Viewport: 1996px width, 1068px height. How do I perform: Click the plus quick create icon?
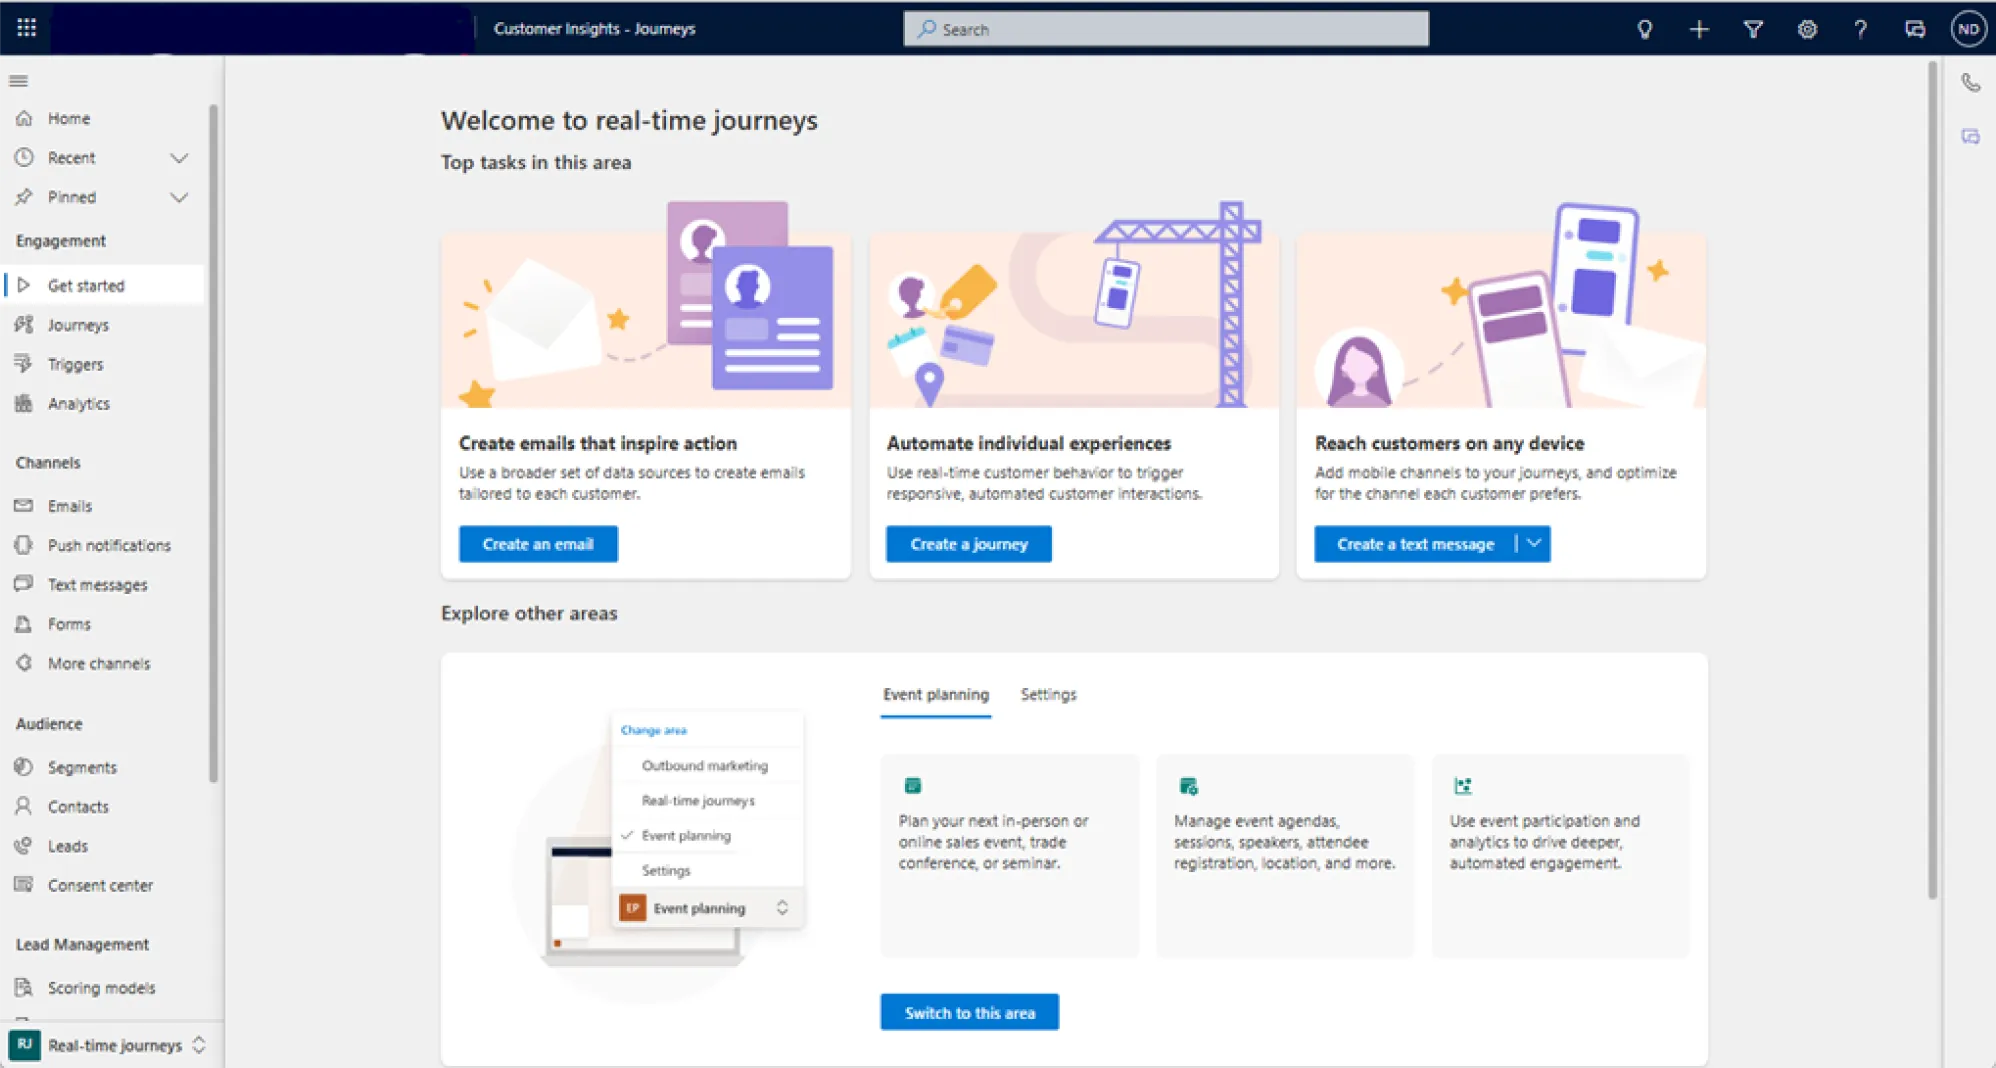point(1699,29)
